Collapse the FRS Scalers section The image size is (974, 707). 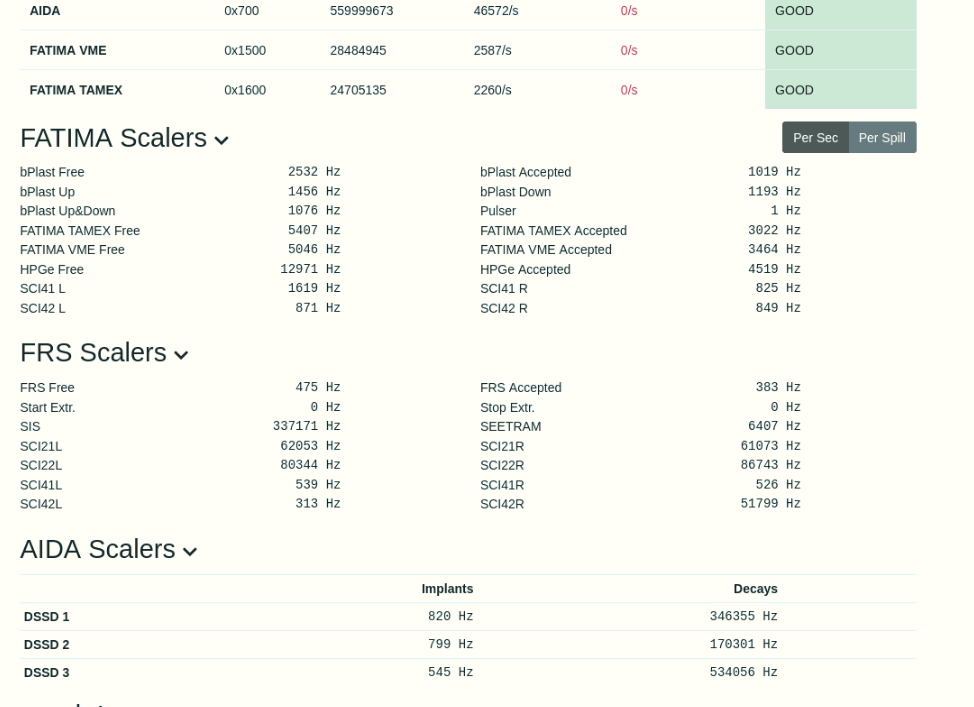tap(181, 355)
